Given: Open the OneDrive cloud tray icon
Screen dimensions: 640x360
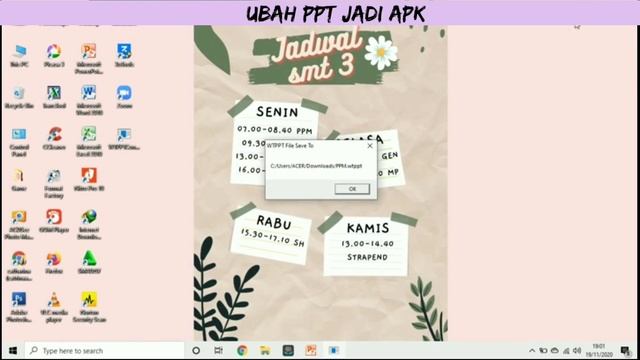Looking at the screenshot, I should click(555, 351).
